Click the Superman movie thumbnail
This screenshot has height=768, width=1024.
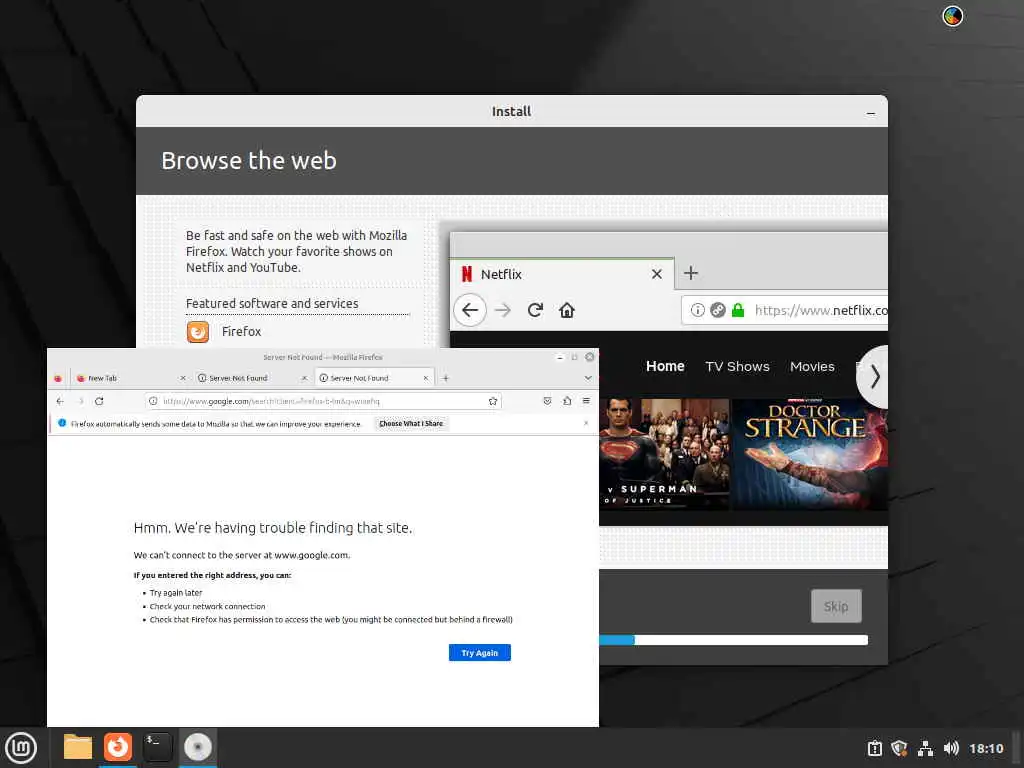pyautogui.click(x=664, y=454)
